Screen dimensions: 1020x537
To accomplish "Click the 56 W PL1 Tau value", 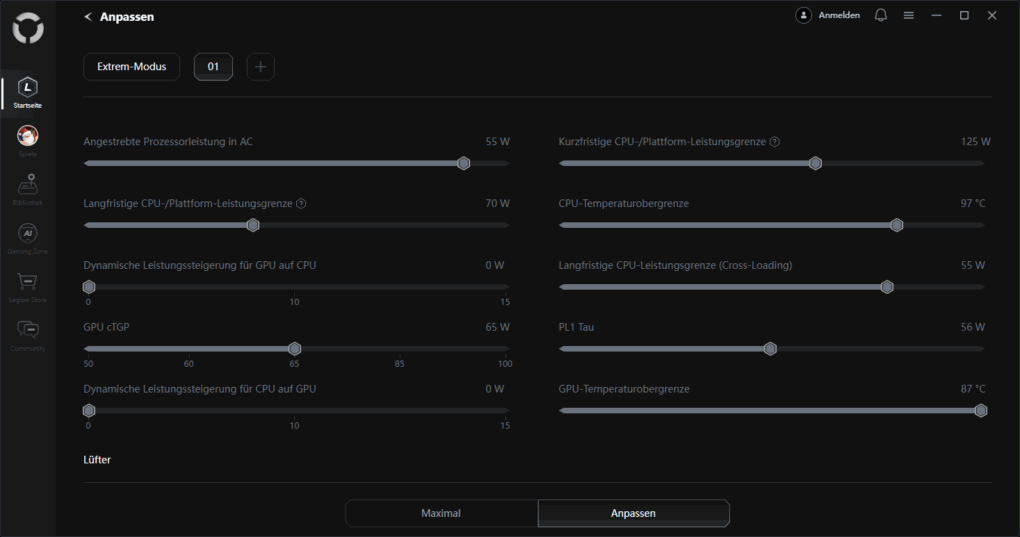I will [x=973, y=327].
